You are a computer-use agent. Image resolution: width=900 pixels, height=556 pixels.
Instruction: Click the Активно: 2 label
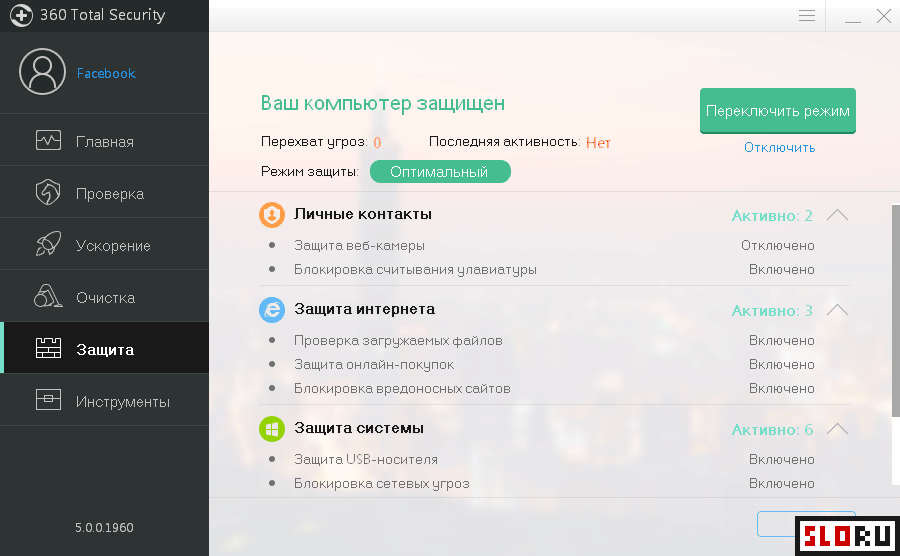pos(772,216)
